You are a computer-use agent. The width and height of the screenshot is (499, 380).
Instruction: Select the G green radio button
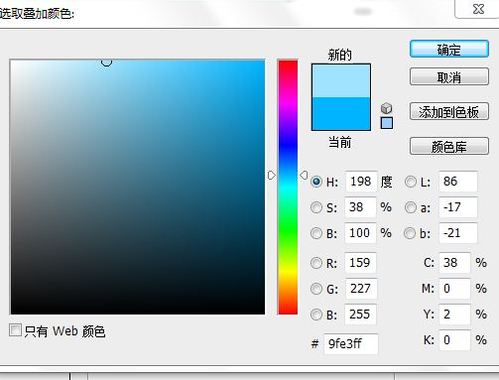click(x=316, y=289)
